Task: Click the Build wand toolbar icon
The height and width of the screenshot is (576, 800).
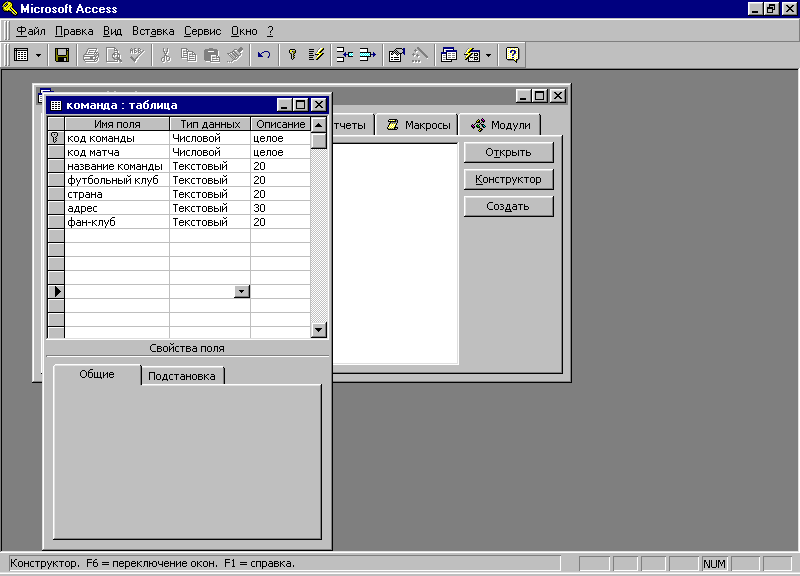Action: 419,55
